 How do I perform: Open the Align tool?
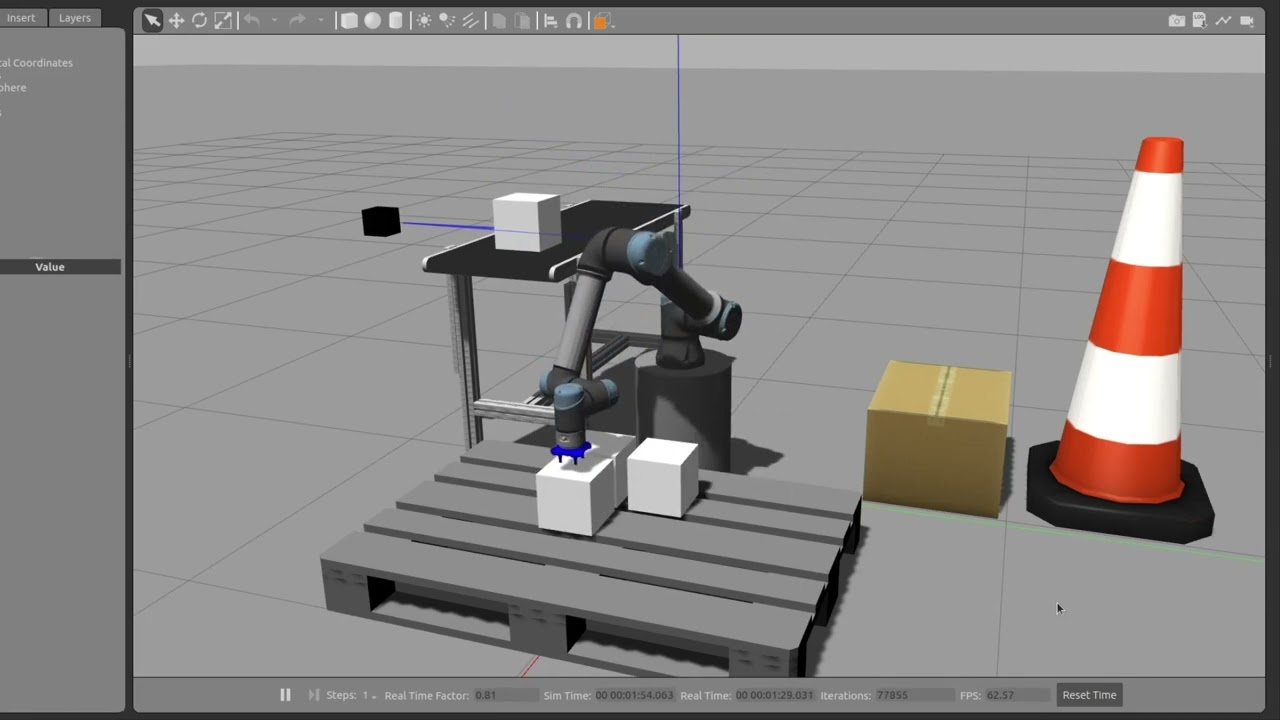coord(551,20)
